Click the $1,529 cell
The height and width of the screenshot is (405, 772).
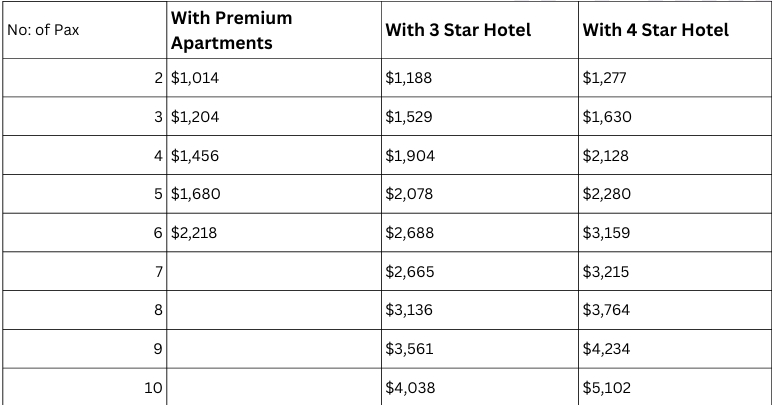409,117
